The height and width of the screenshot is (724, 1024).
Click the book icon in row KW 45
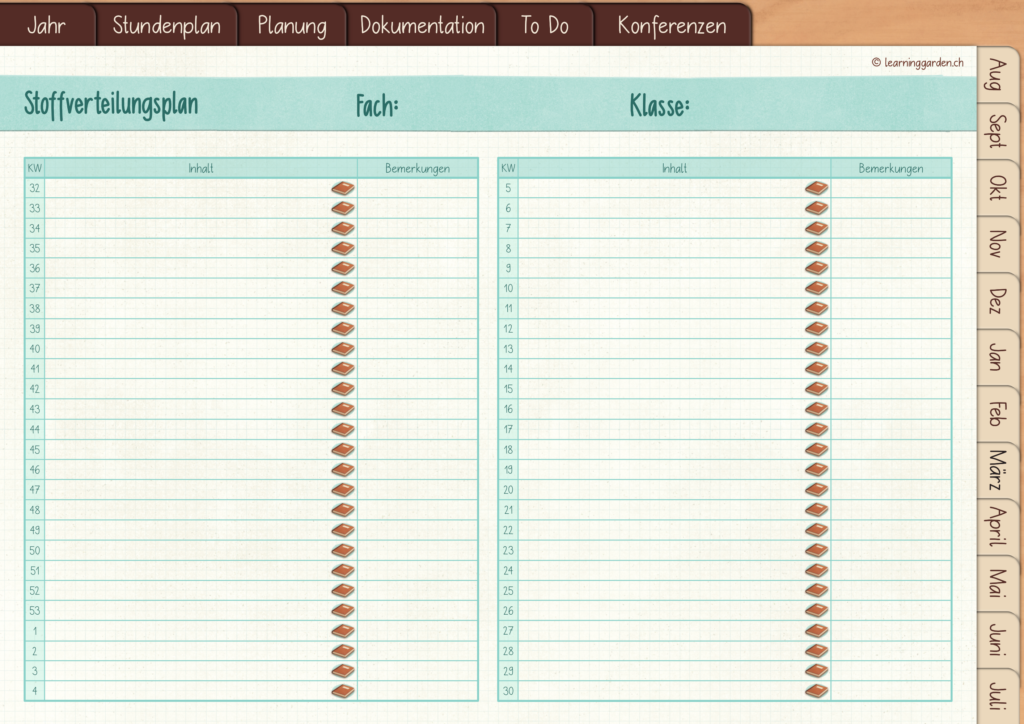click(x=343, y=450)
